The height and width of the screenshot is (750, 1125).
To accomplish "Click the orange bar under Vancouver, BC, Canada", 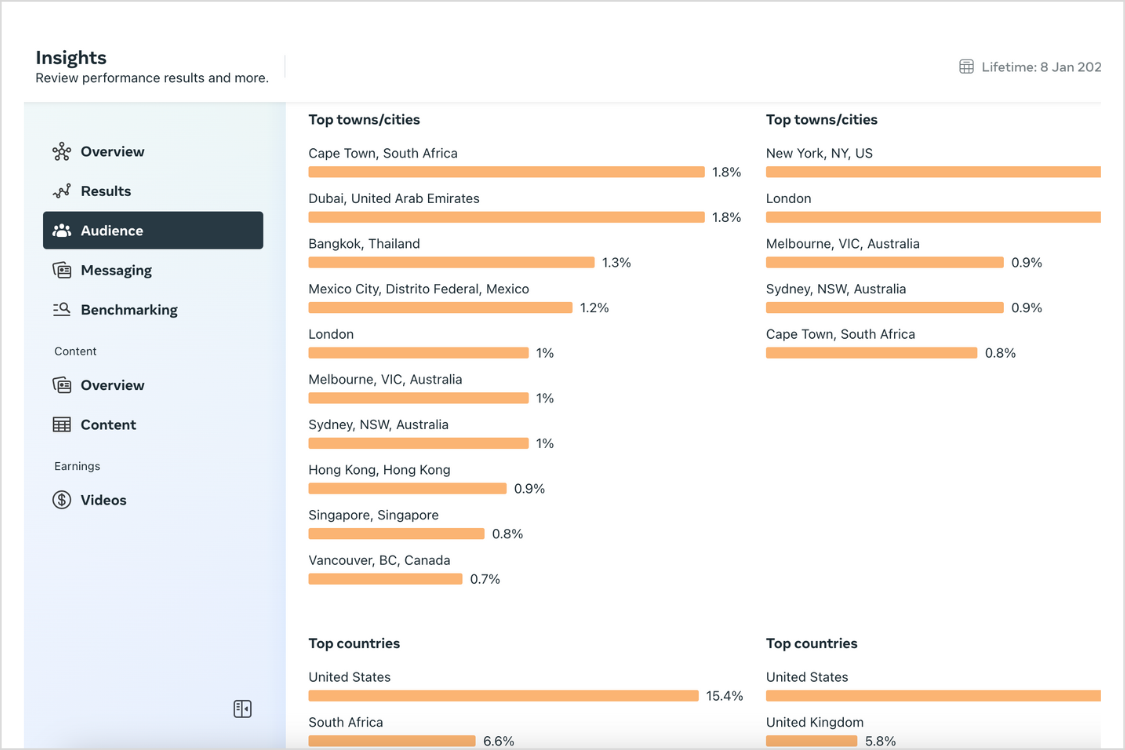I will pyautogui.click(x=385, y=578).
